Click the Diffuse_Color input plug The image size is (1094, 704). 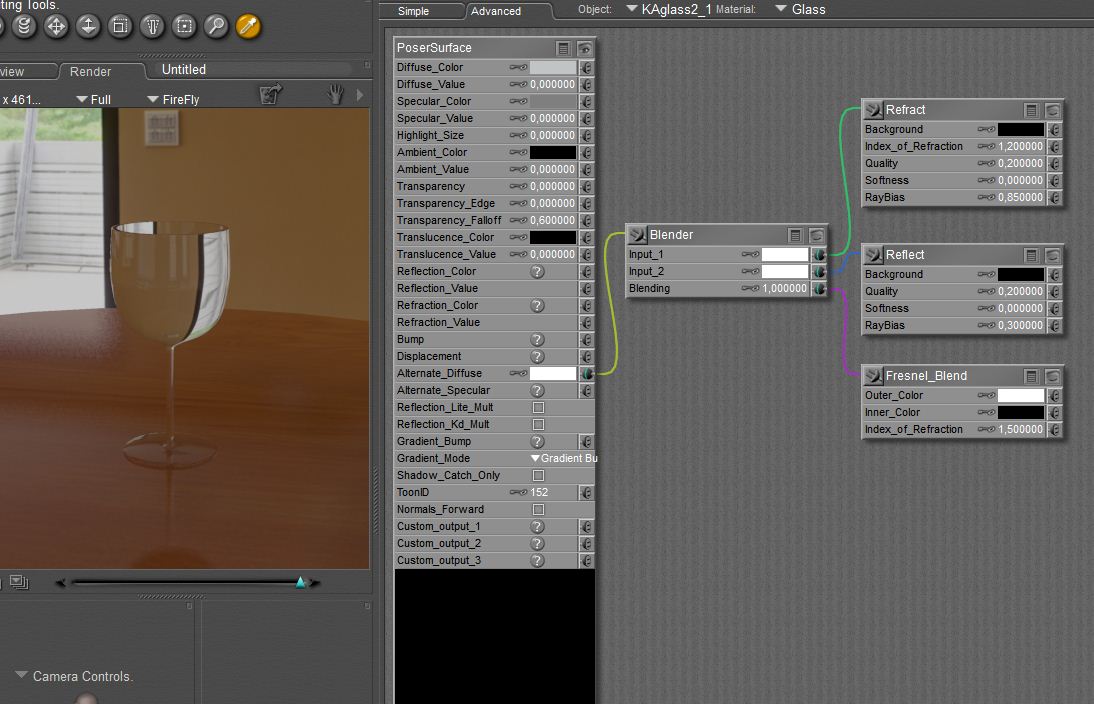click(586, 68)
